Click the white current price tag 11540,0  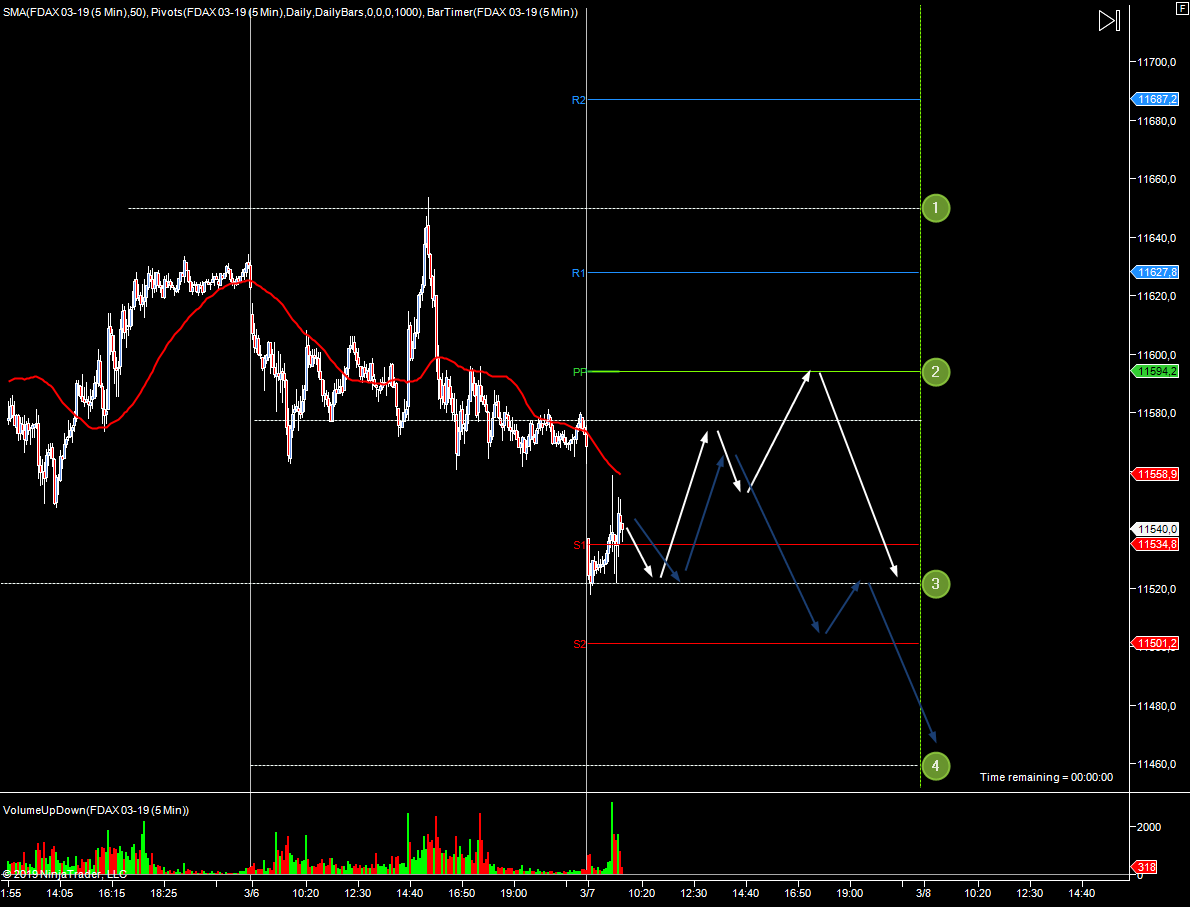click(x=1157, y=529)
